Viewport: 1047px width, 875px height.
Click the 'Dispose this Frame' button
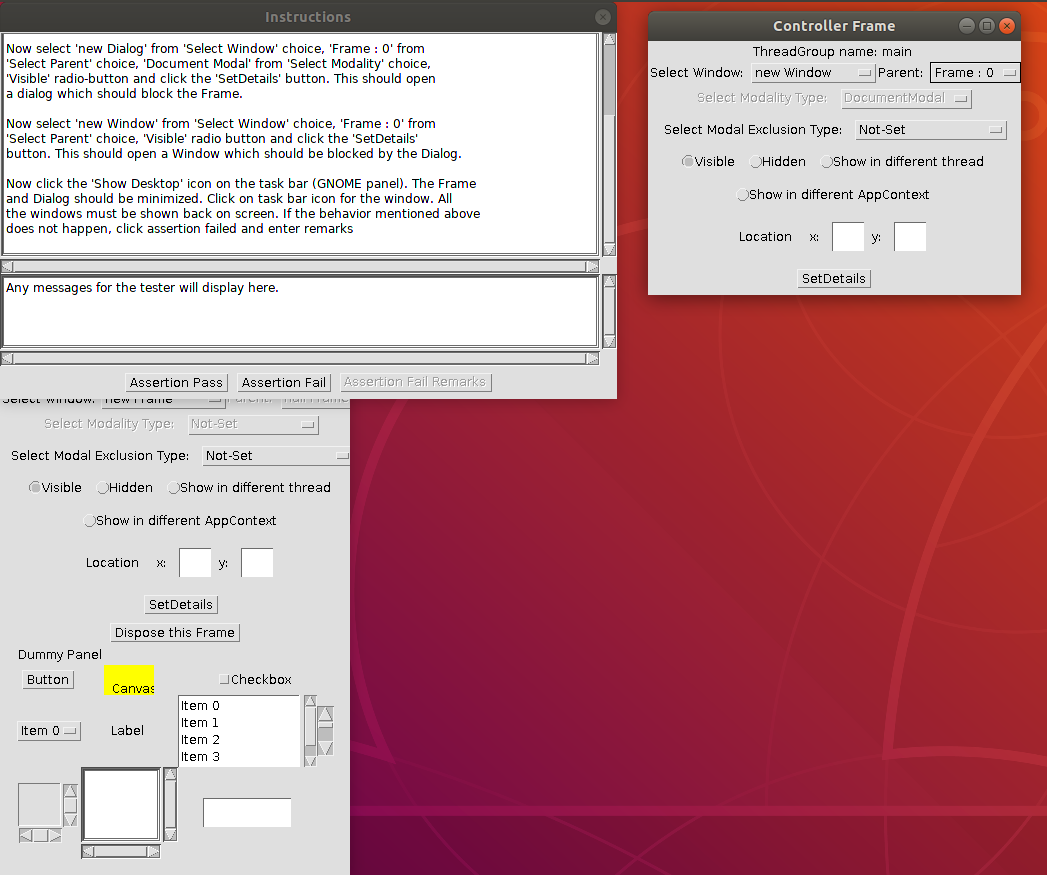175,633
